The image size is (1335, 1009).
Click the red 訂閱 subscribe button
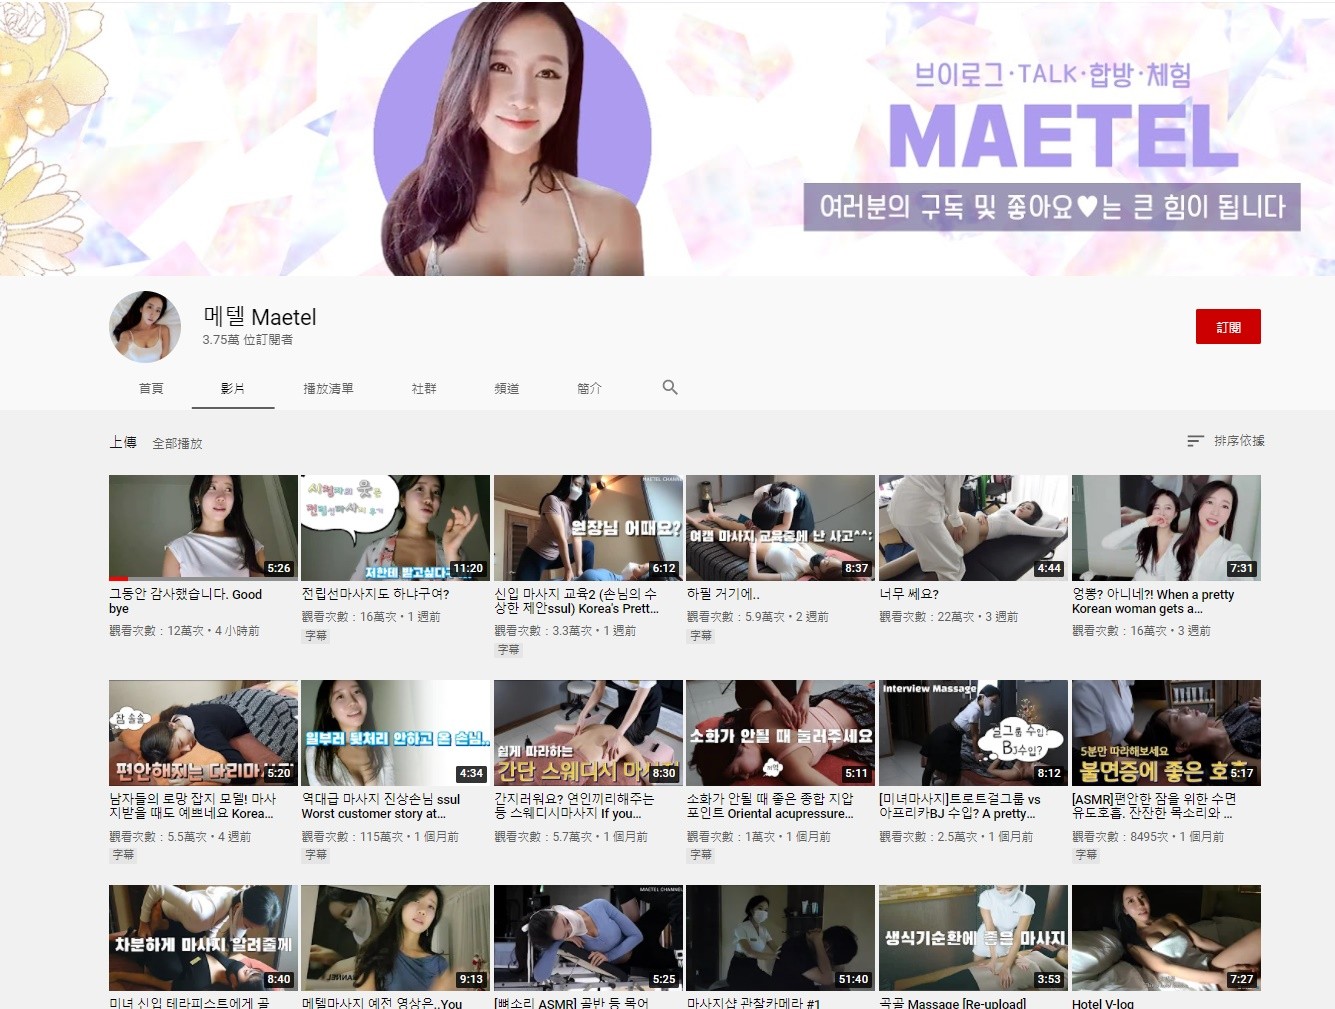click(x=1228, y=327)
